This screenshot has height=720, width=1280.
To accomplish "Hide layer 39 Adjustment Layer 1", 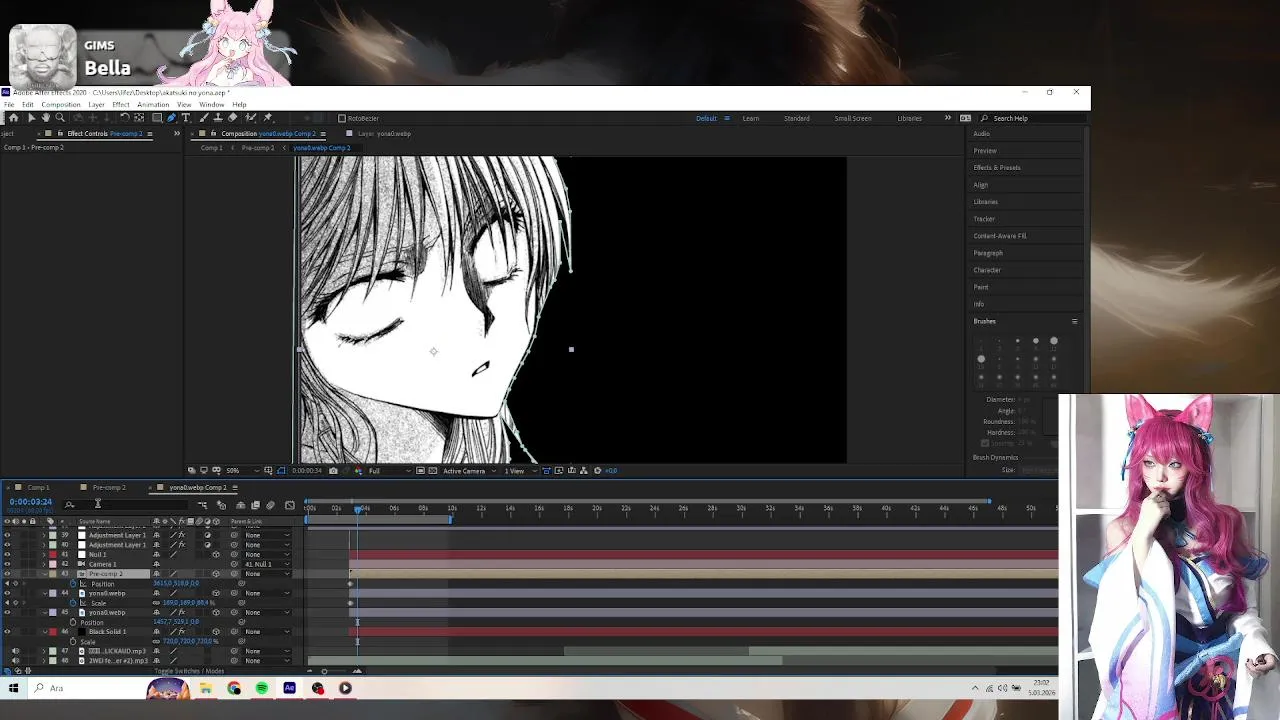I will [x=7, y=535].
